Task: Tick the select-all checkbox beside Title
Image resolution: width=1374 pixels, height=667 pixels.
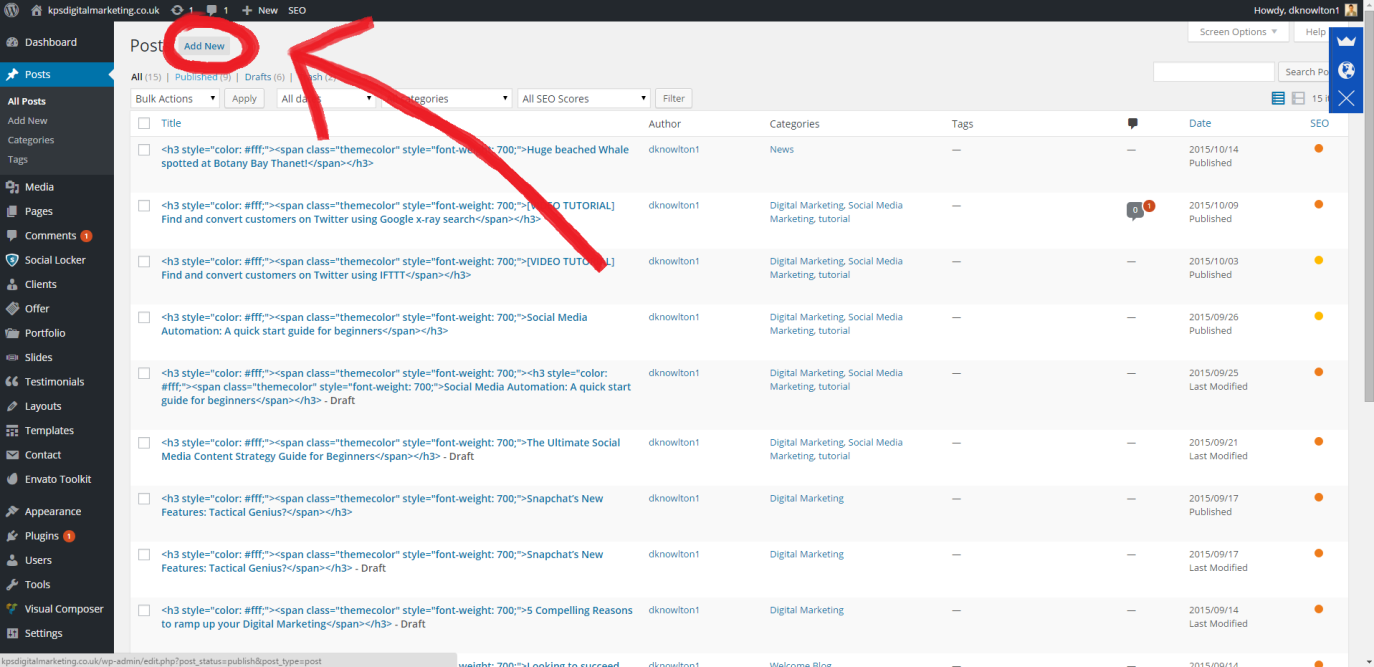Action: pyautogui.click(x=144, y=124)
